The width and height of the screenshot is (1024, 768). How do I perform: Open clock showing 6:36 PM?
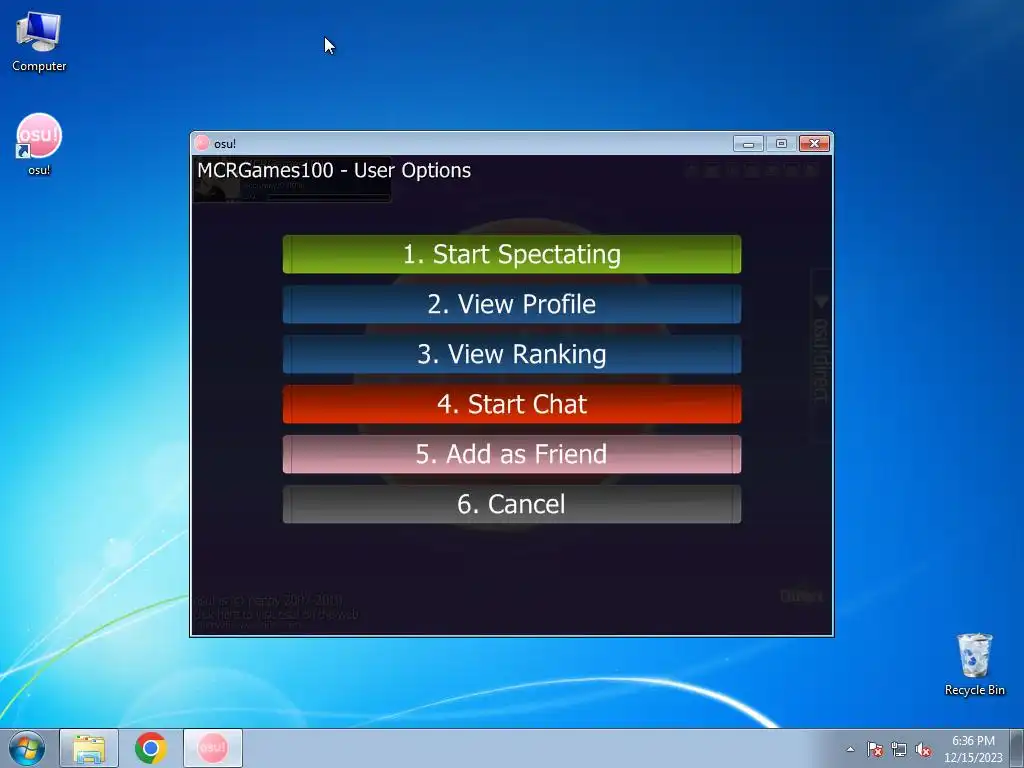tap(973, 749)
